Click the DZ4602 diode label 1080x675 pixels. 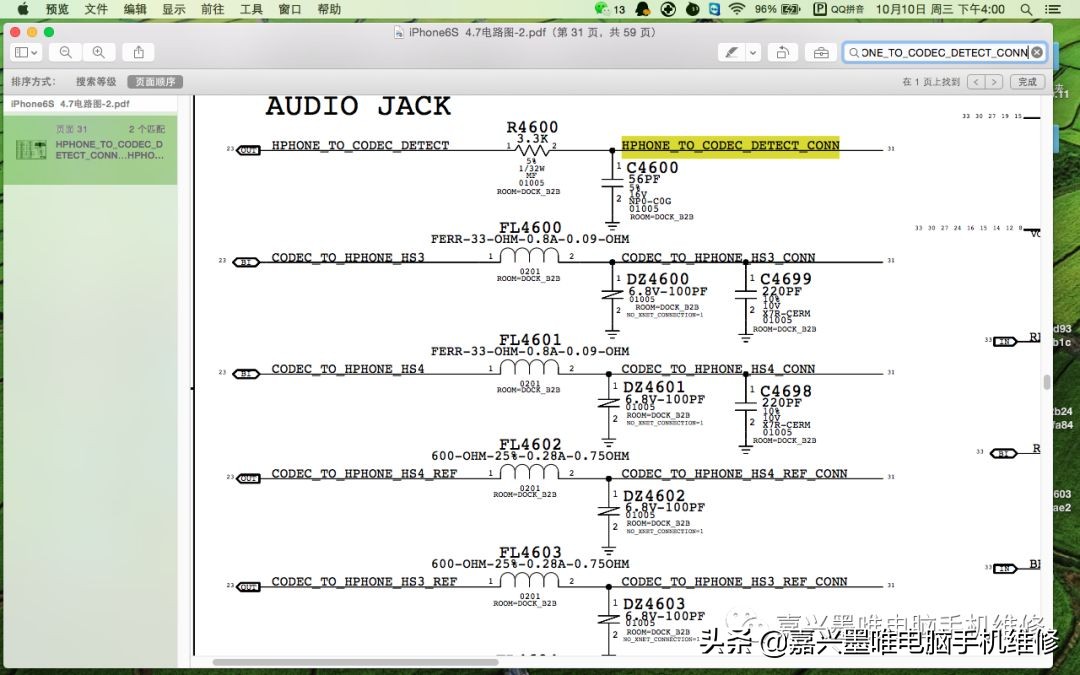654,496
